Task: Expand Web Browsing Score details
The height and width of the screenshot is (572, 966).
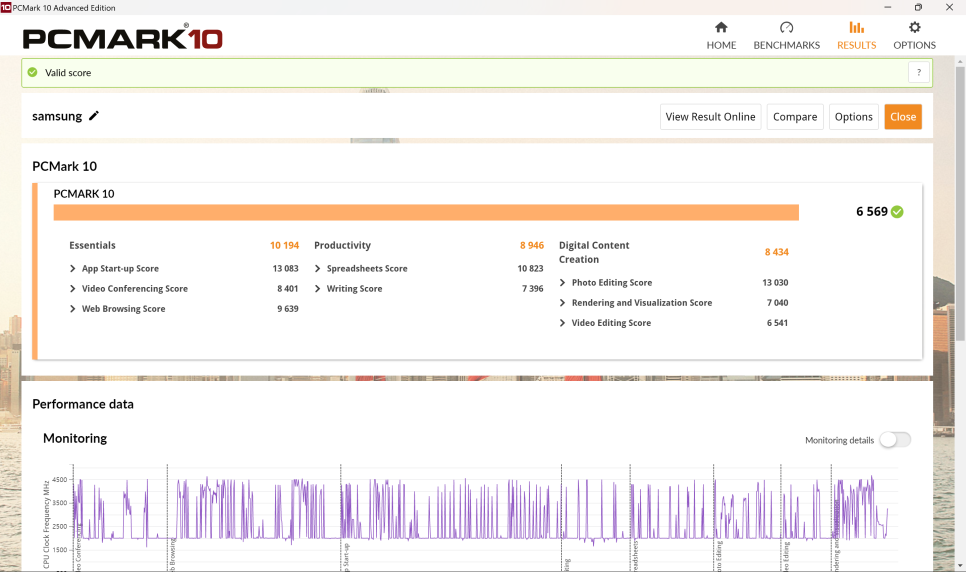Action: click(x=73, y=309)
